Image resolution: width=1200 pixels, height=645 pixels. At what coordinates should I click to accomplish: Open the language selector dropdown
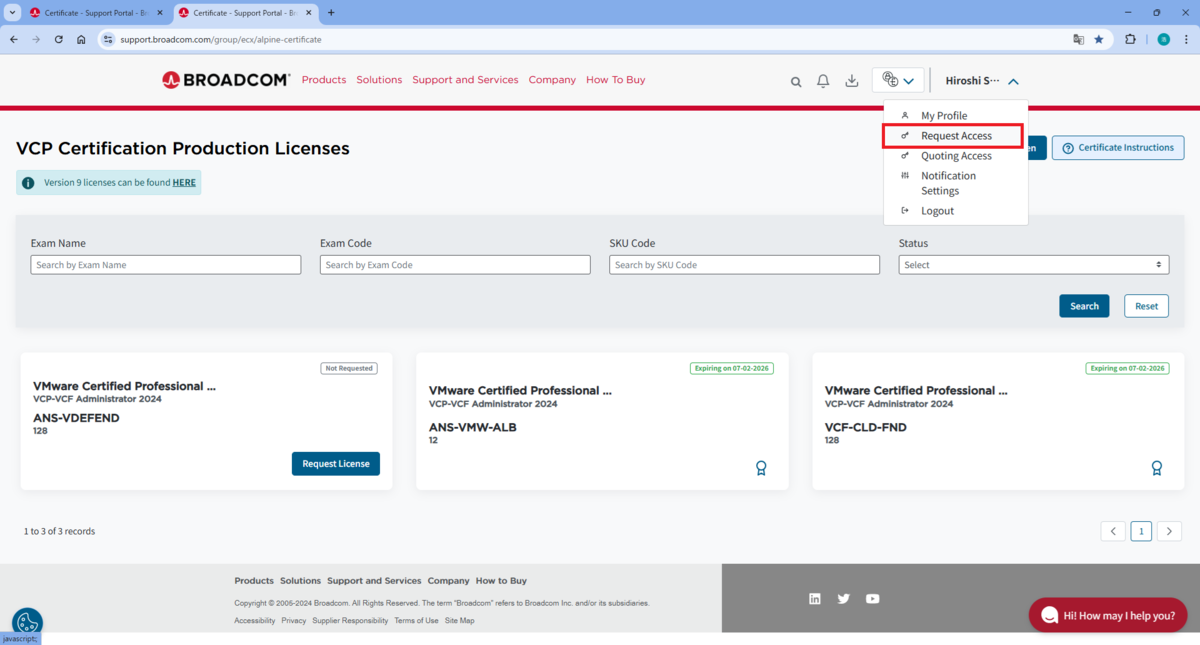(898, 80)
